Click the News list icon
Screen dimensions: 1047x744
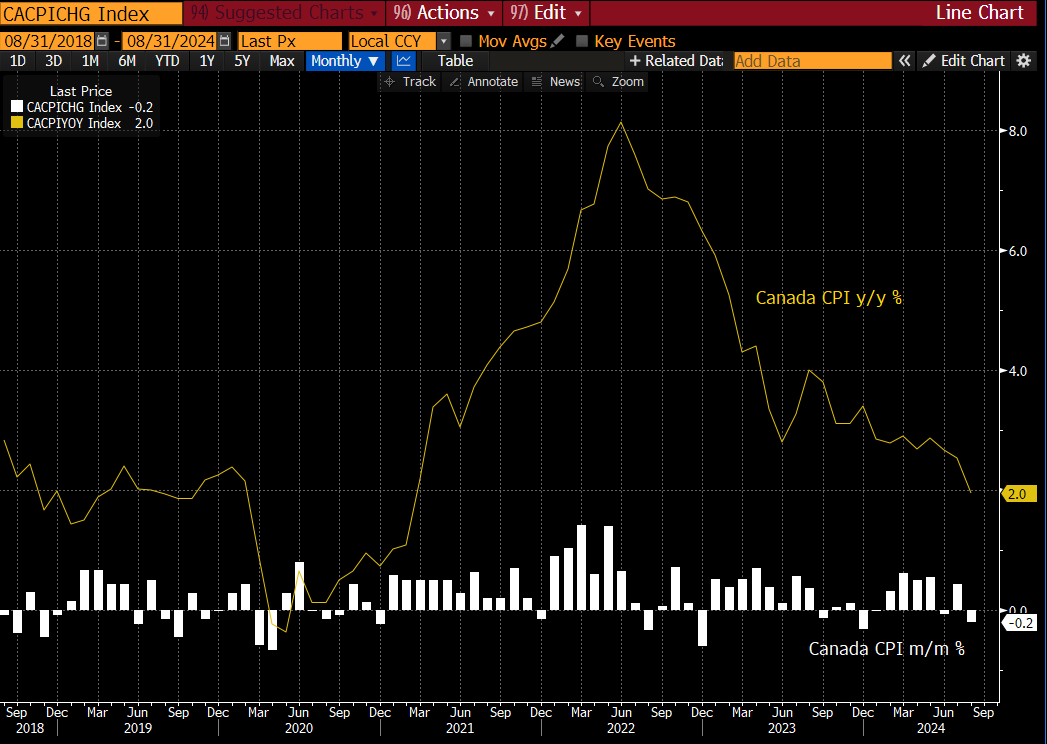click(x=536, y=81)
